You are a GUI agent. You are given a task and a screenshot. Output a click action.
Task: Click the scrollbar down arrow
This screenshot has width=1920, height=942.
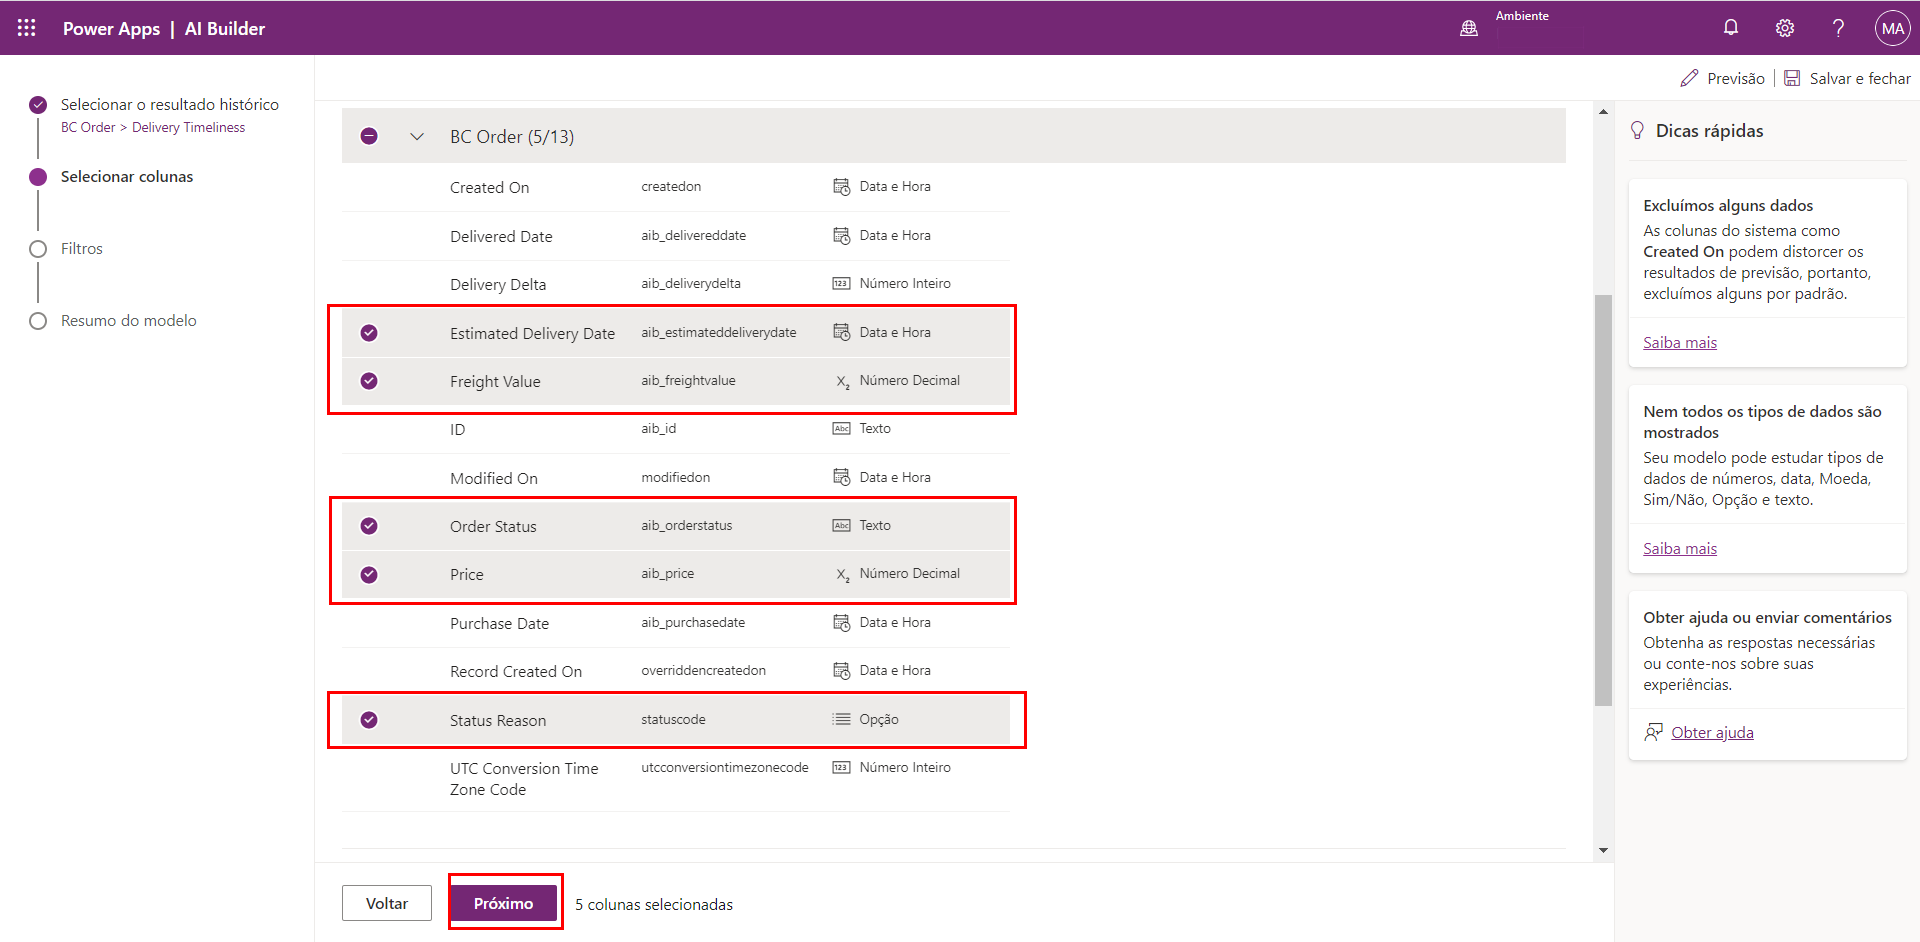pyautogui.click(x=1603, y=851)
